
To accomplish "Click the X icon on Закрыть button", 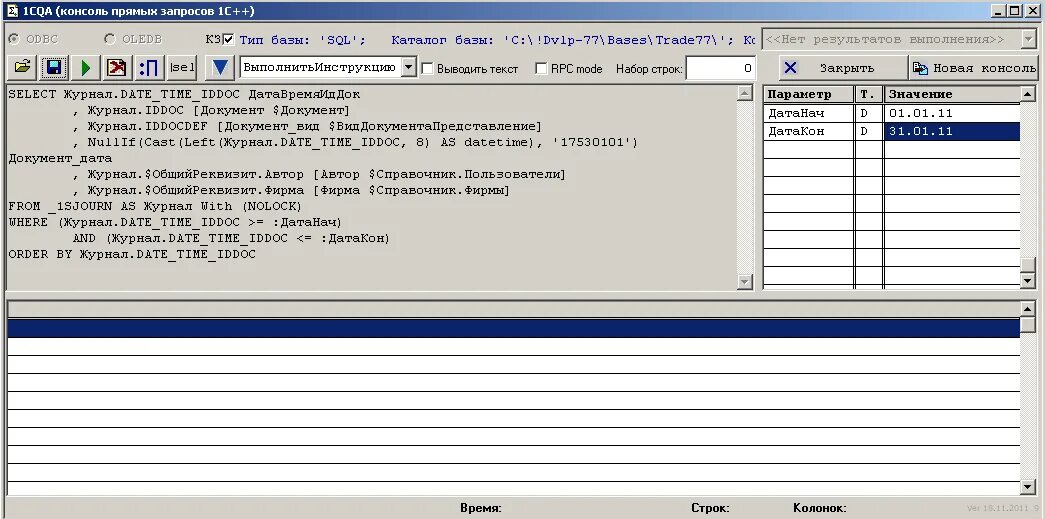I will (x=790, y=67).
